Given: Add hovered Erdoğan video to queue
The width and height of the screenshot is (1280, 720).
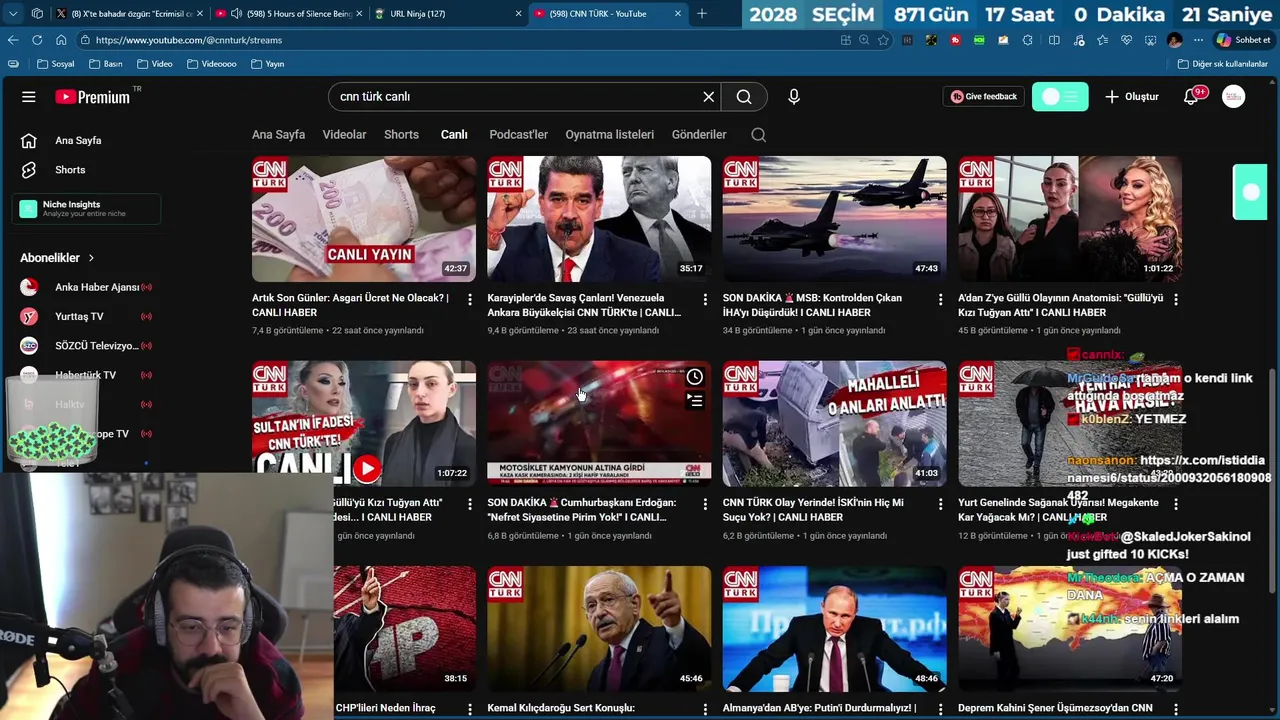Looking at the screenshot, I should pos(695,400).
